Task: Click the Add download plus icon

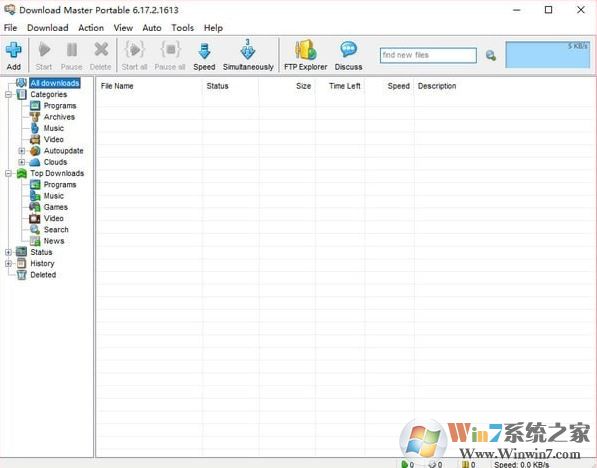Action: pos(13,50)
